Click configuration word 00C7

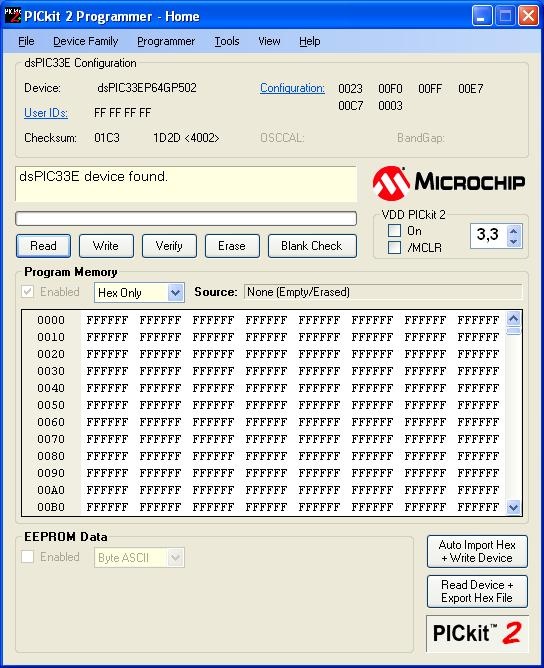click(350, 106)
